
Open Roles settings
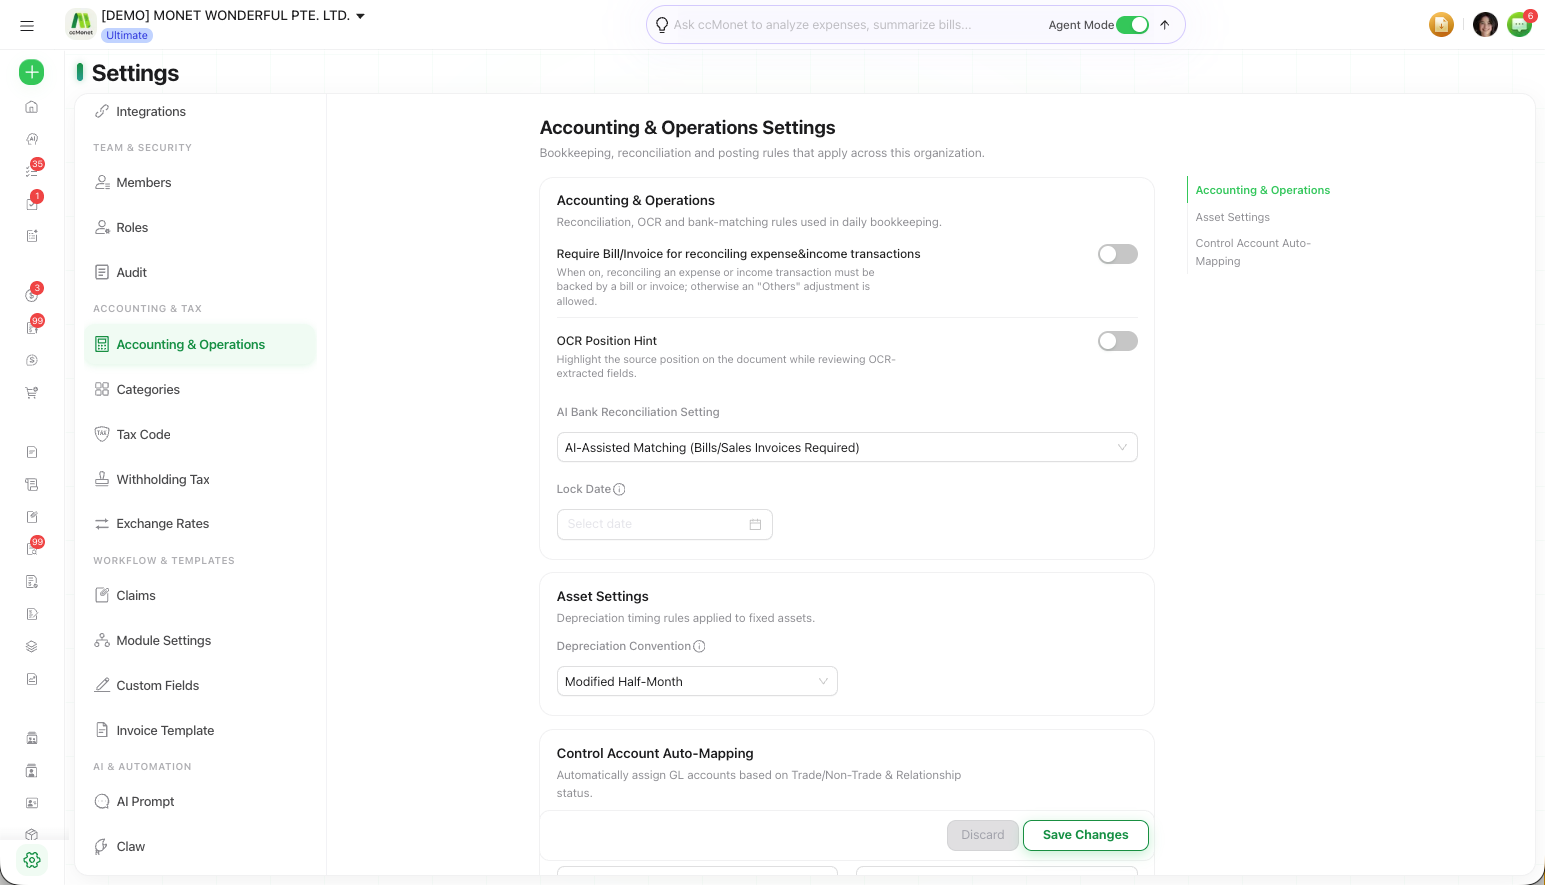[x=200, y=227]
